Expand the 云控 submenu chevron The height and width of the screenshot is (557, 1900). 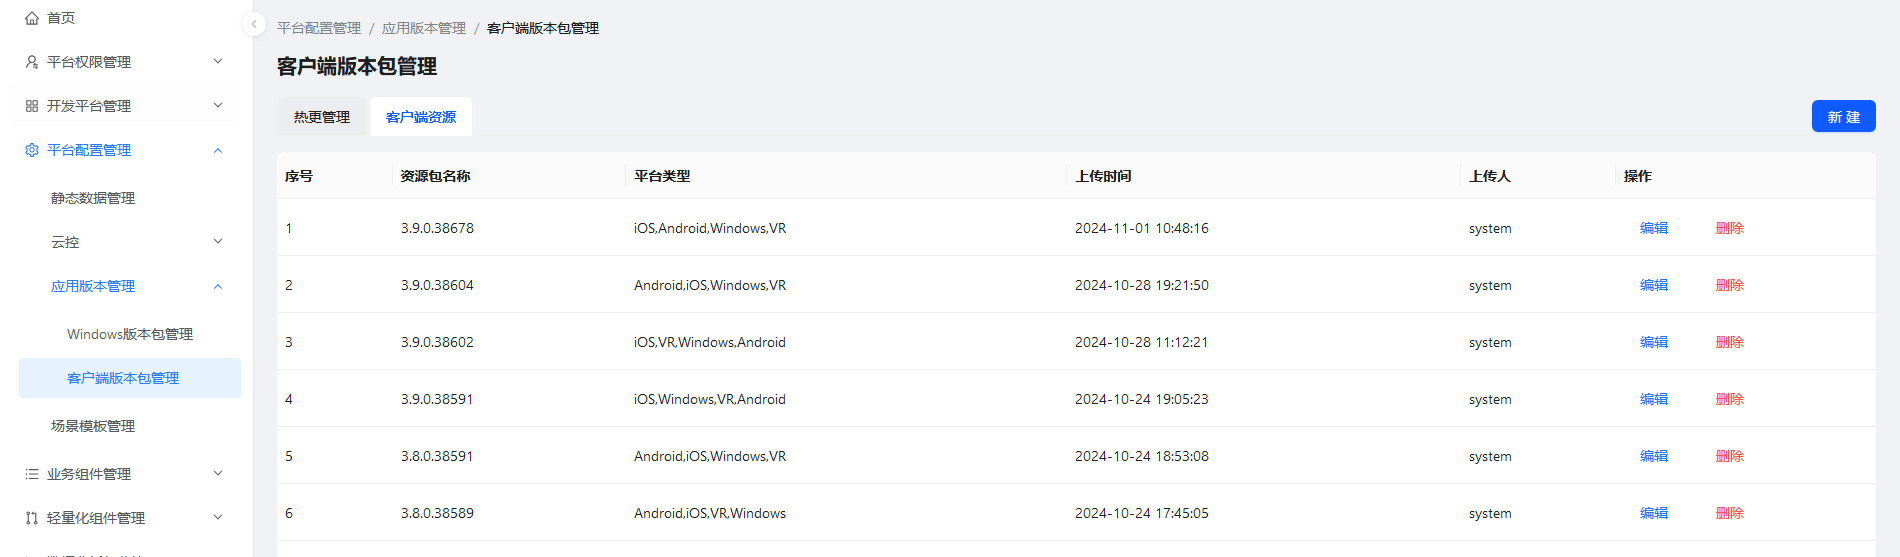tap(218, 242)
